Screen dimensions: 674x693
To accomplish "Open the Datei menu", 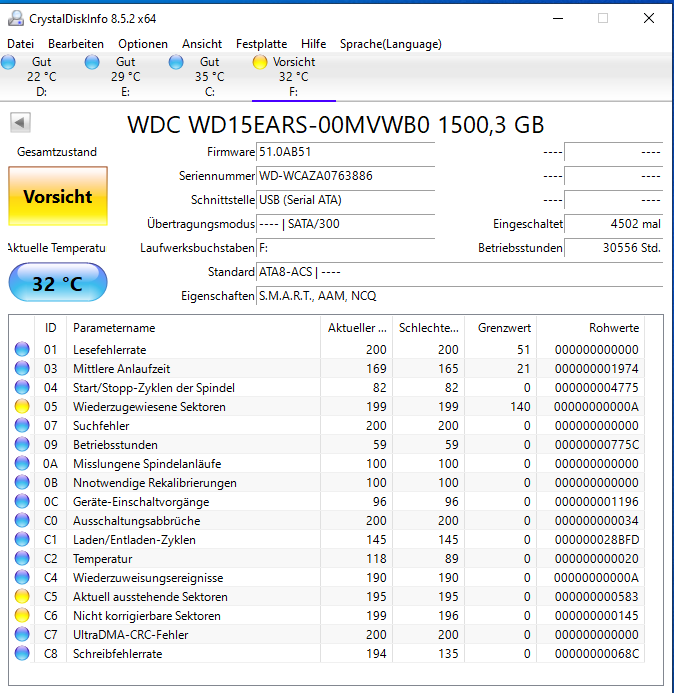I will 20,44.
